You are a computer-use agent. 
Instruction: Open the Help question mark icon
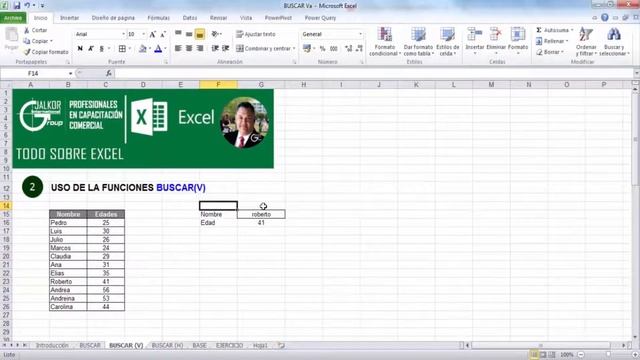point(604,18)
